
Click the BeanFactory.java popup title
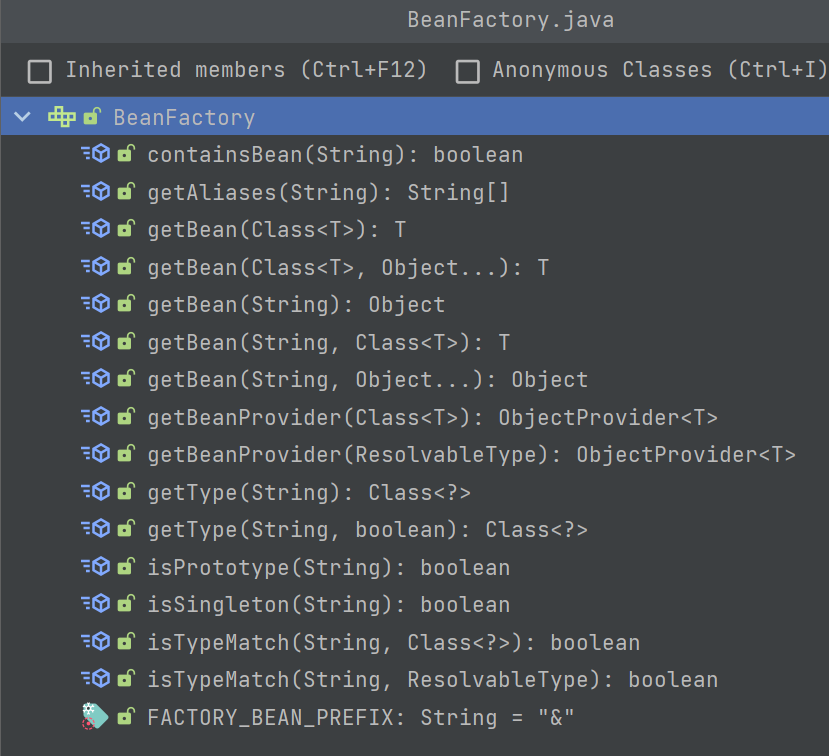pos(510,20)
